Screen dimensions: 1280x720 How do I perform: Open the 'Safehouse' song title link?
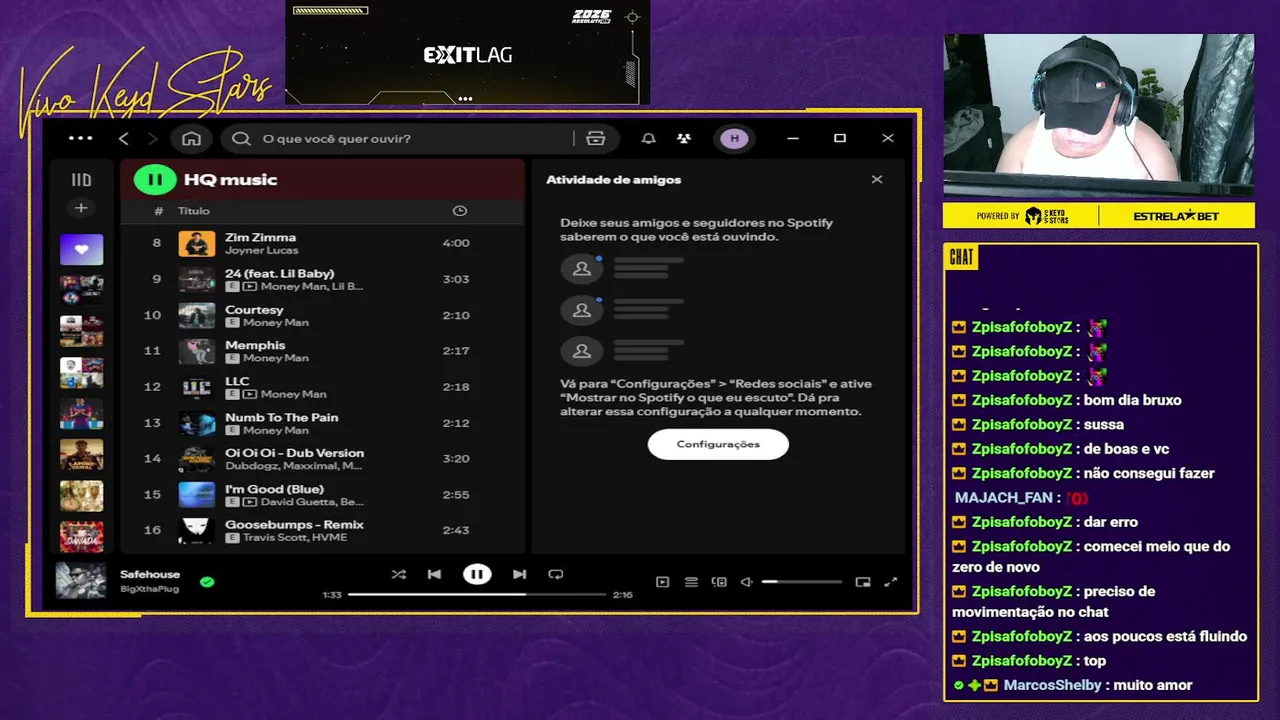point(150,575)
